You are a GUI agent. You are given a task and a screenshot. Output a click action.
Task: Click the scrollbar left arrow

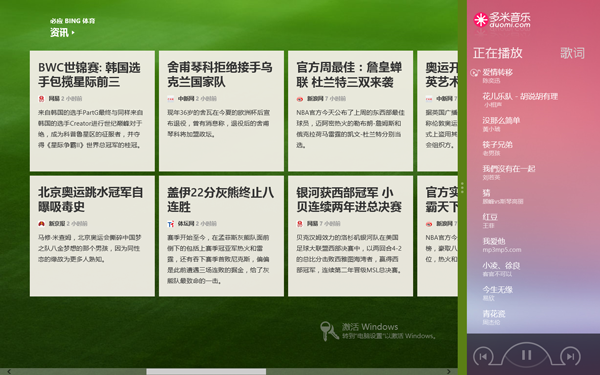9,372
